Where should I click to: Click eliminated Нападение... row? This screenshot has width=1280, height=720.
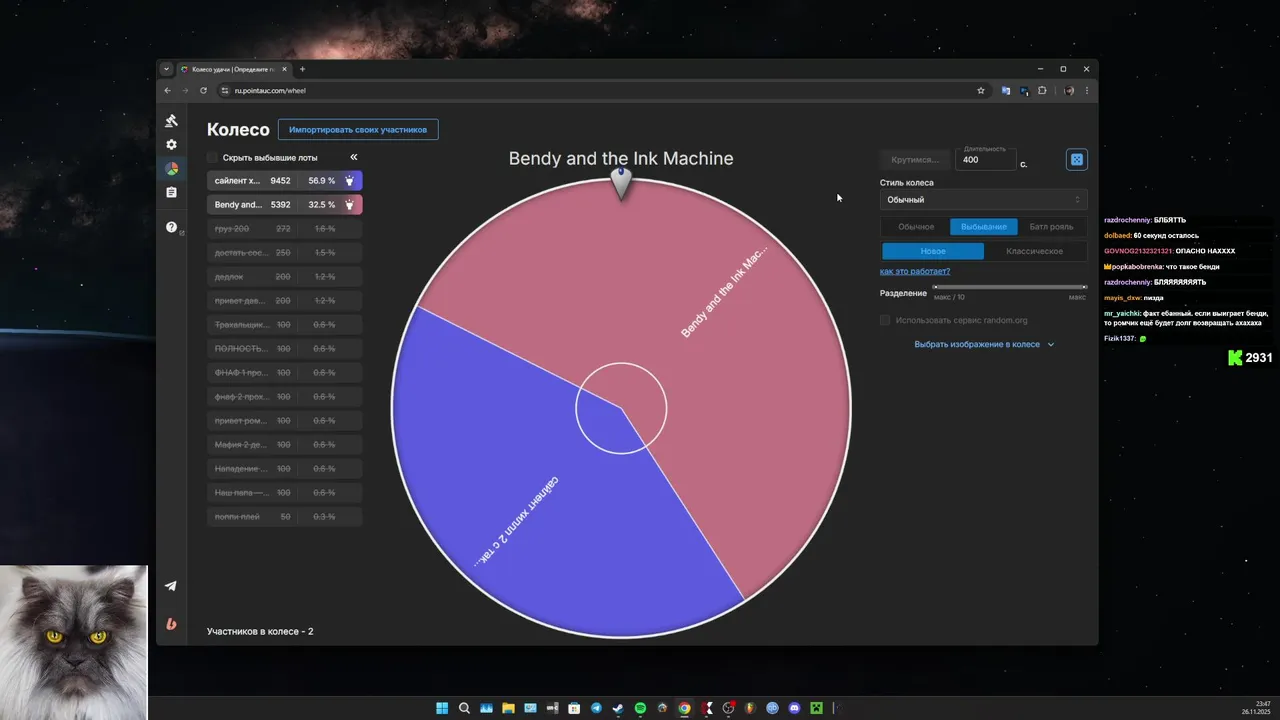coord(285,469)
